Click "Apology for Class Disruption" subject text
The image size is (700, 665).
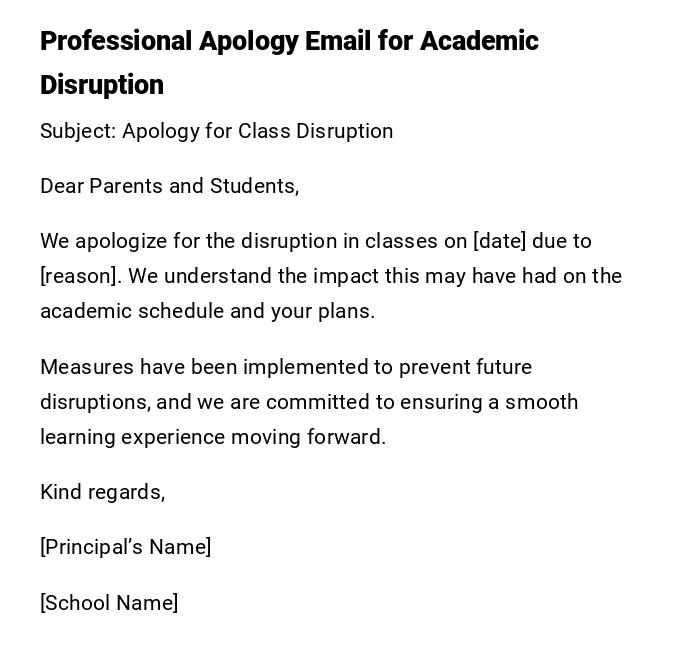257,131
